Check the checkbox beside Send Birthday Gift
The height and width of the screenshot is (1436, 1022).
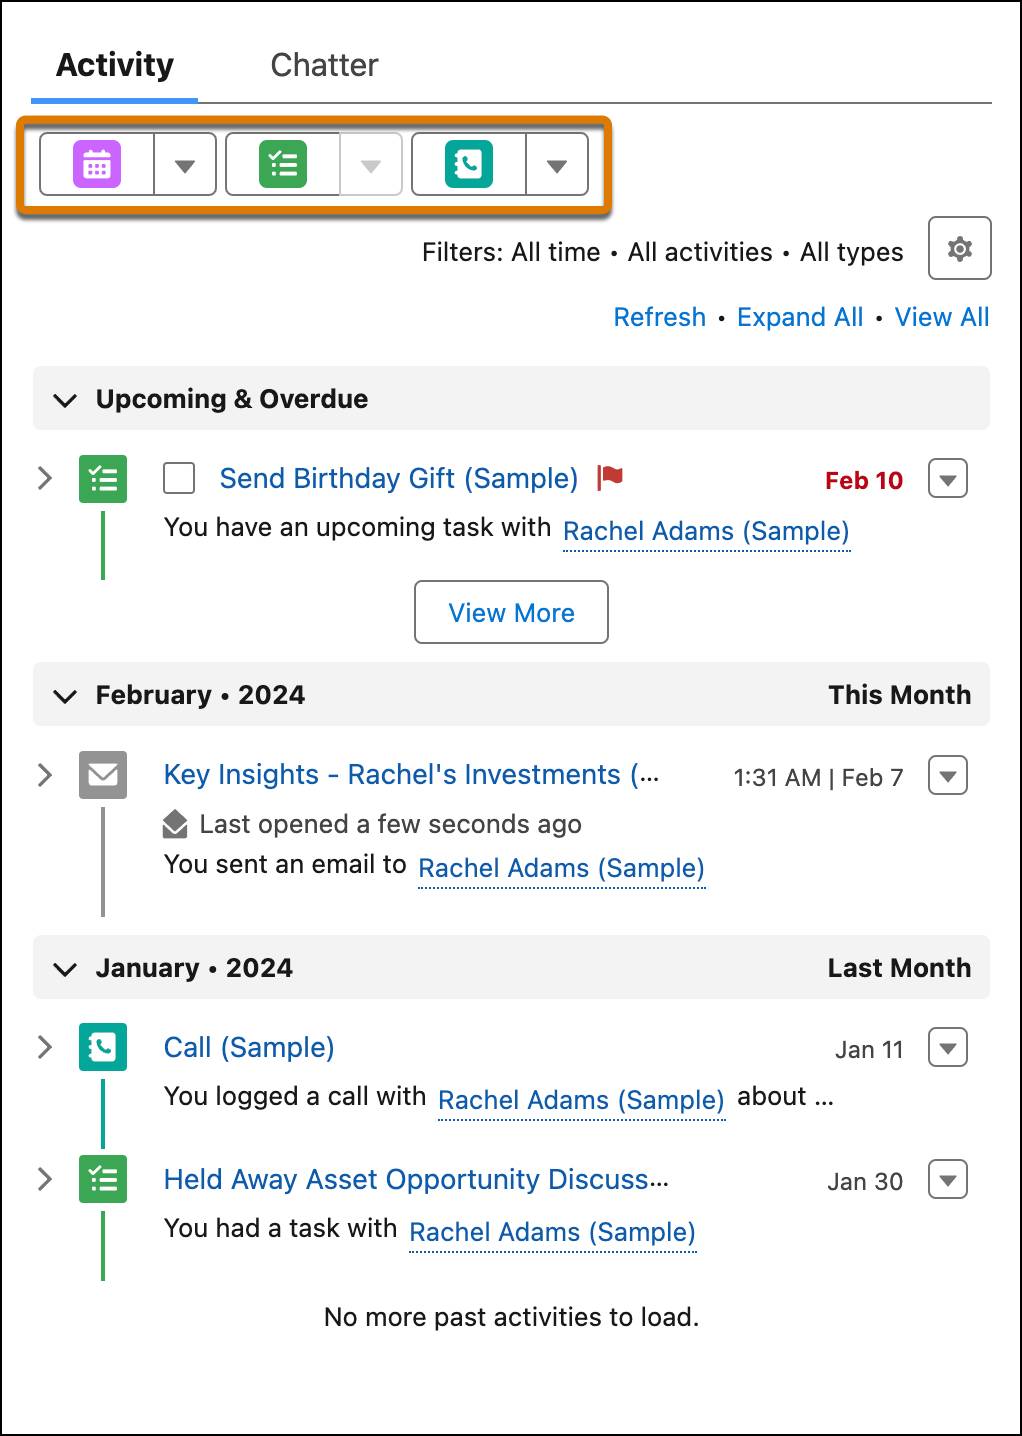[x=178, y=479]
